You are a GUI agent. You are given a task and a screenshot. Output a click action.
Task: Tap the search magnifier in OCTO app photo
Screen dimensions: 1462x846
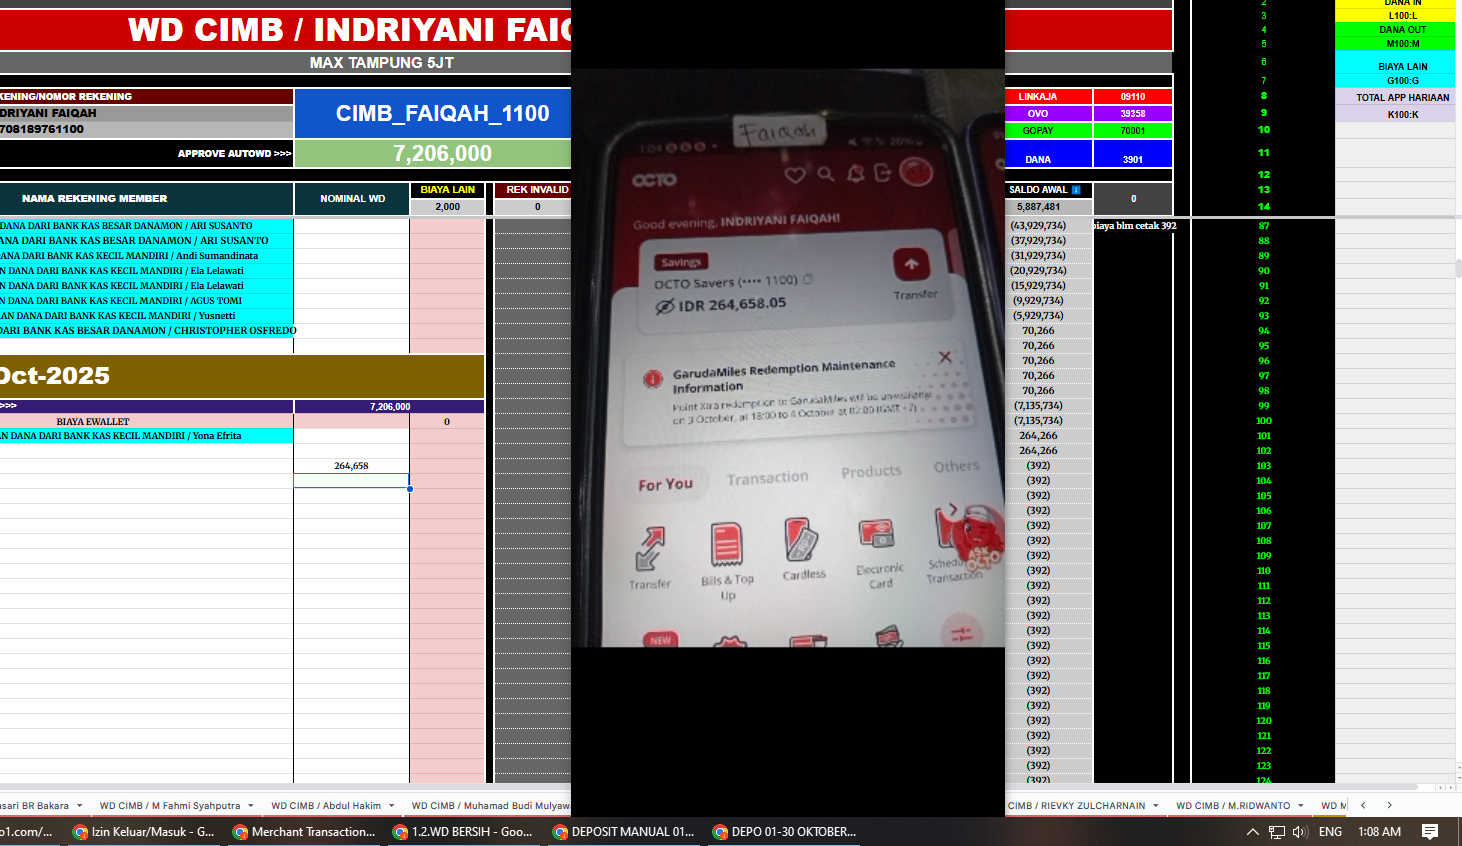pyautogui.click(x=826, y=174)
